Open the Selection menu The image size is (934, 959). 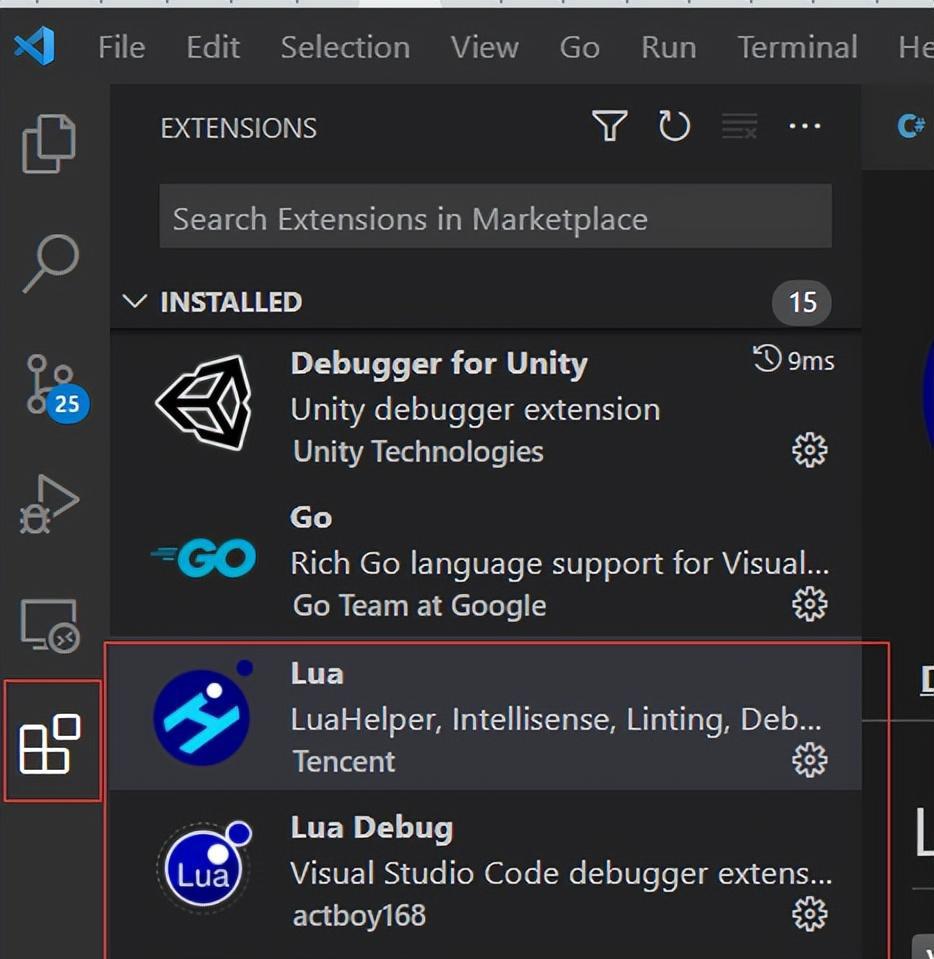click(346, 47)
